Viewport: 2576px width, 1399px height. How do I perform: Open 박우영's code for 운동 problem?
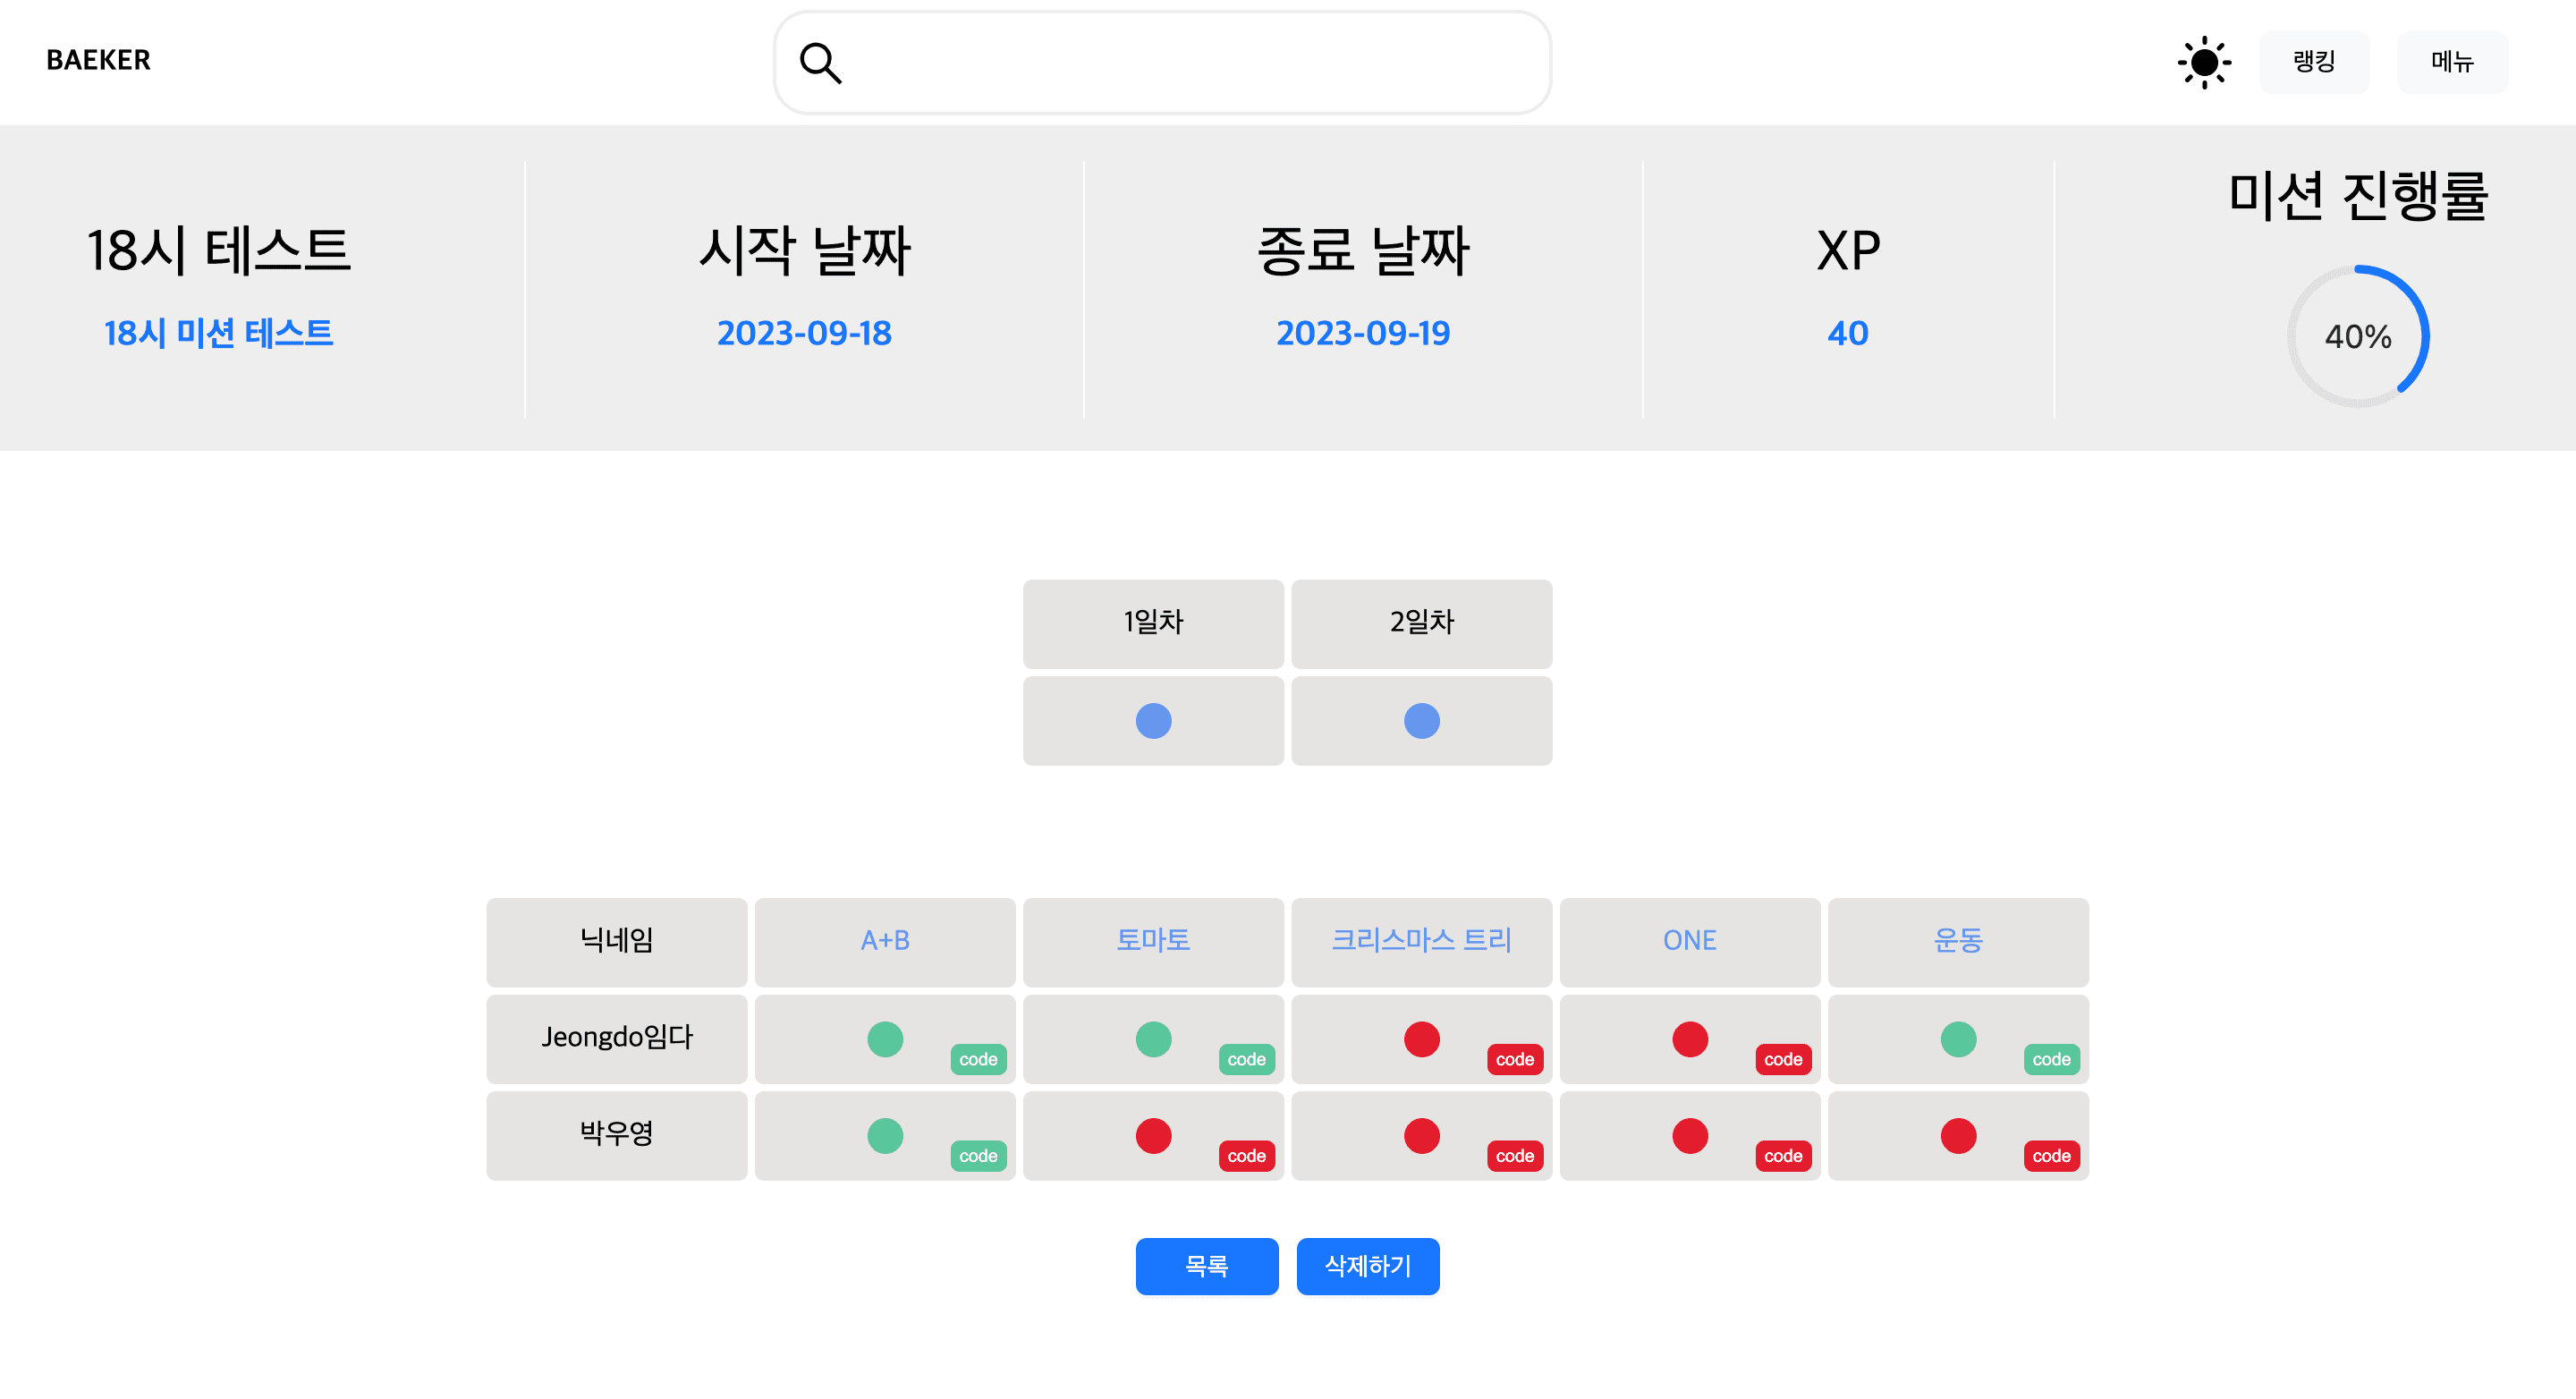[2051, 1155]
